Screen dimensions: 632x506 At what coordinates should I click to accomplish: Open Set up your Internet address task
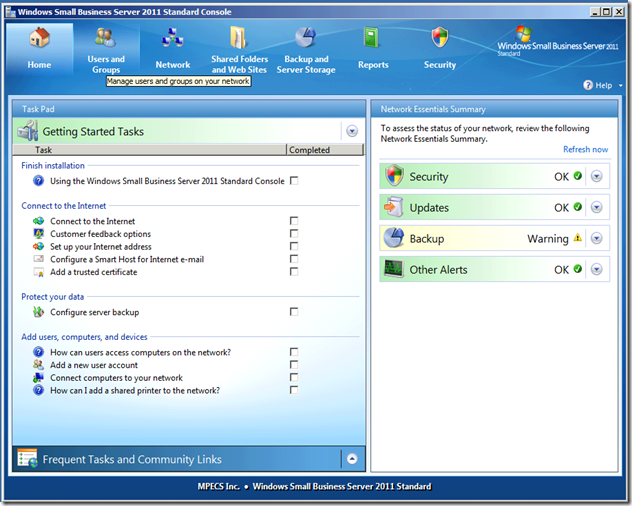[100, 246]
